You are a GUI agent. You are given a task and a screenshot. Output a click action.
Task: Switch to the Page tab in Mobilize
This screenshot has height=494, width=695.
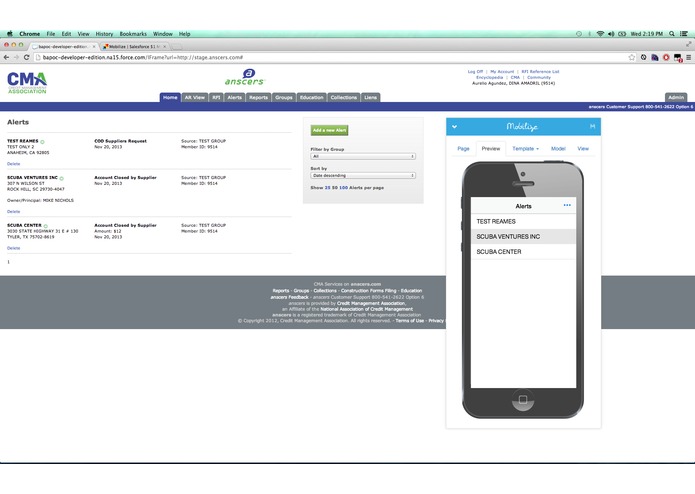coord(463,149)
